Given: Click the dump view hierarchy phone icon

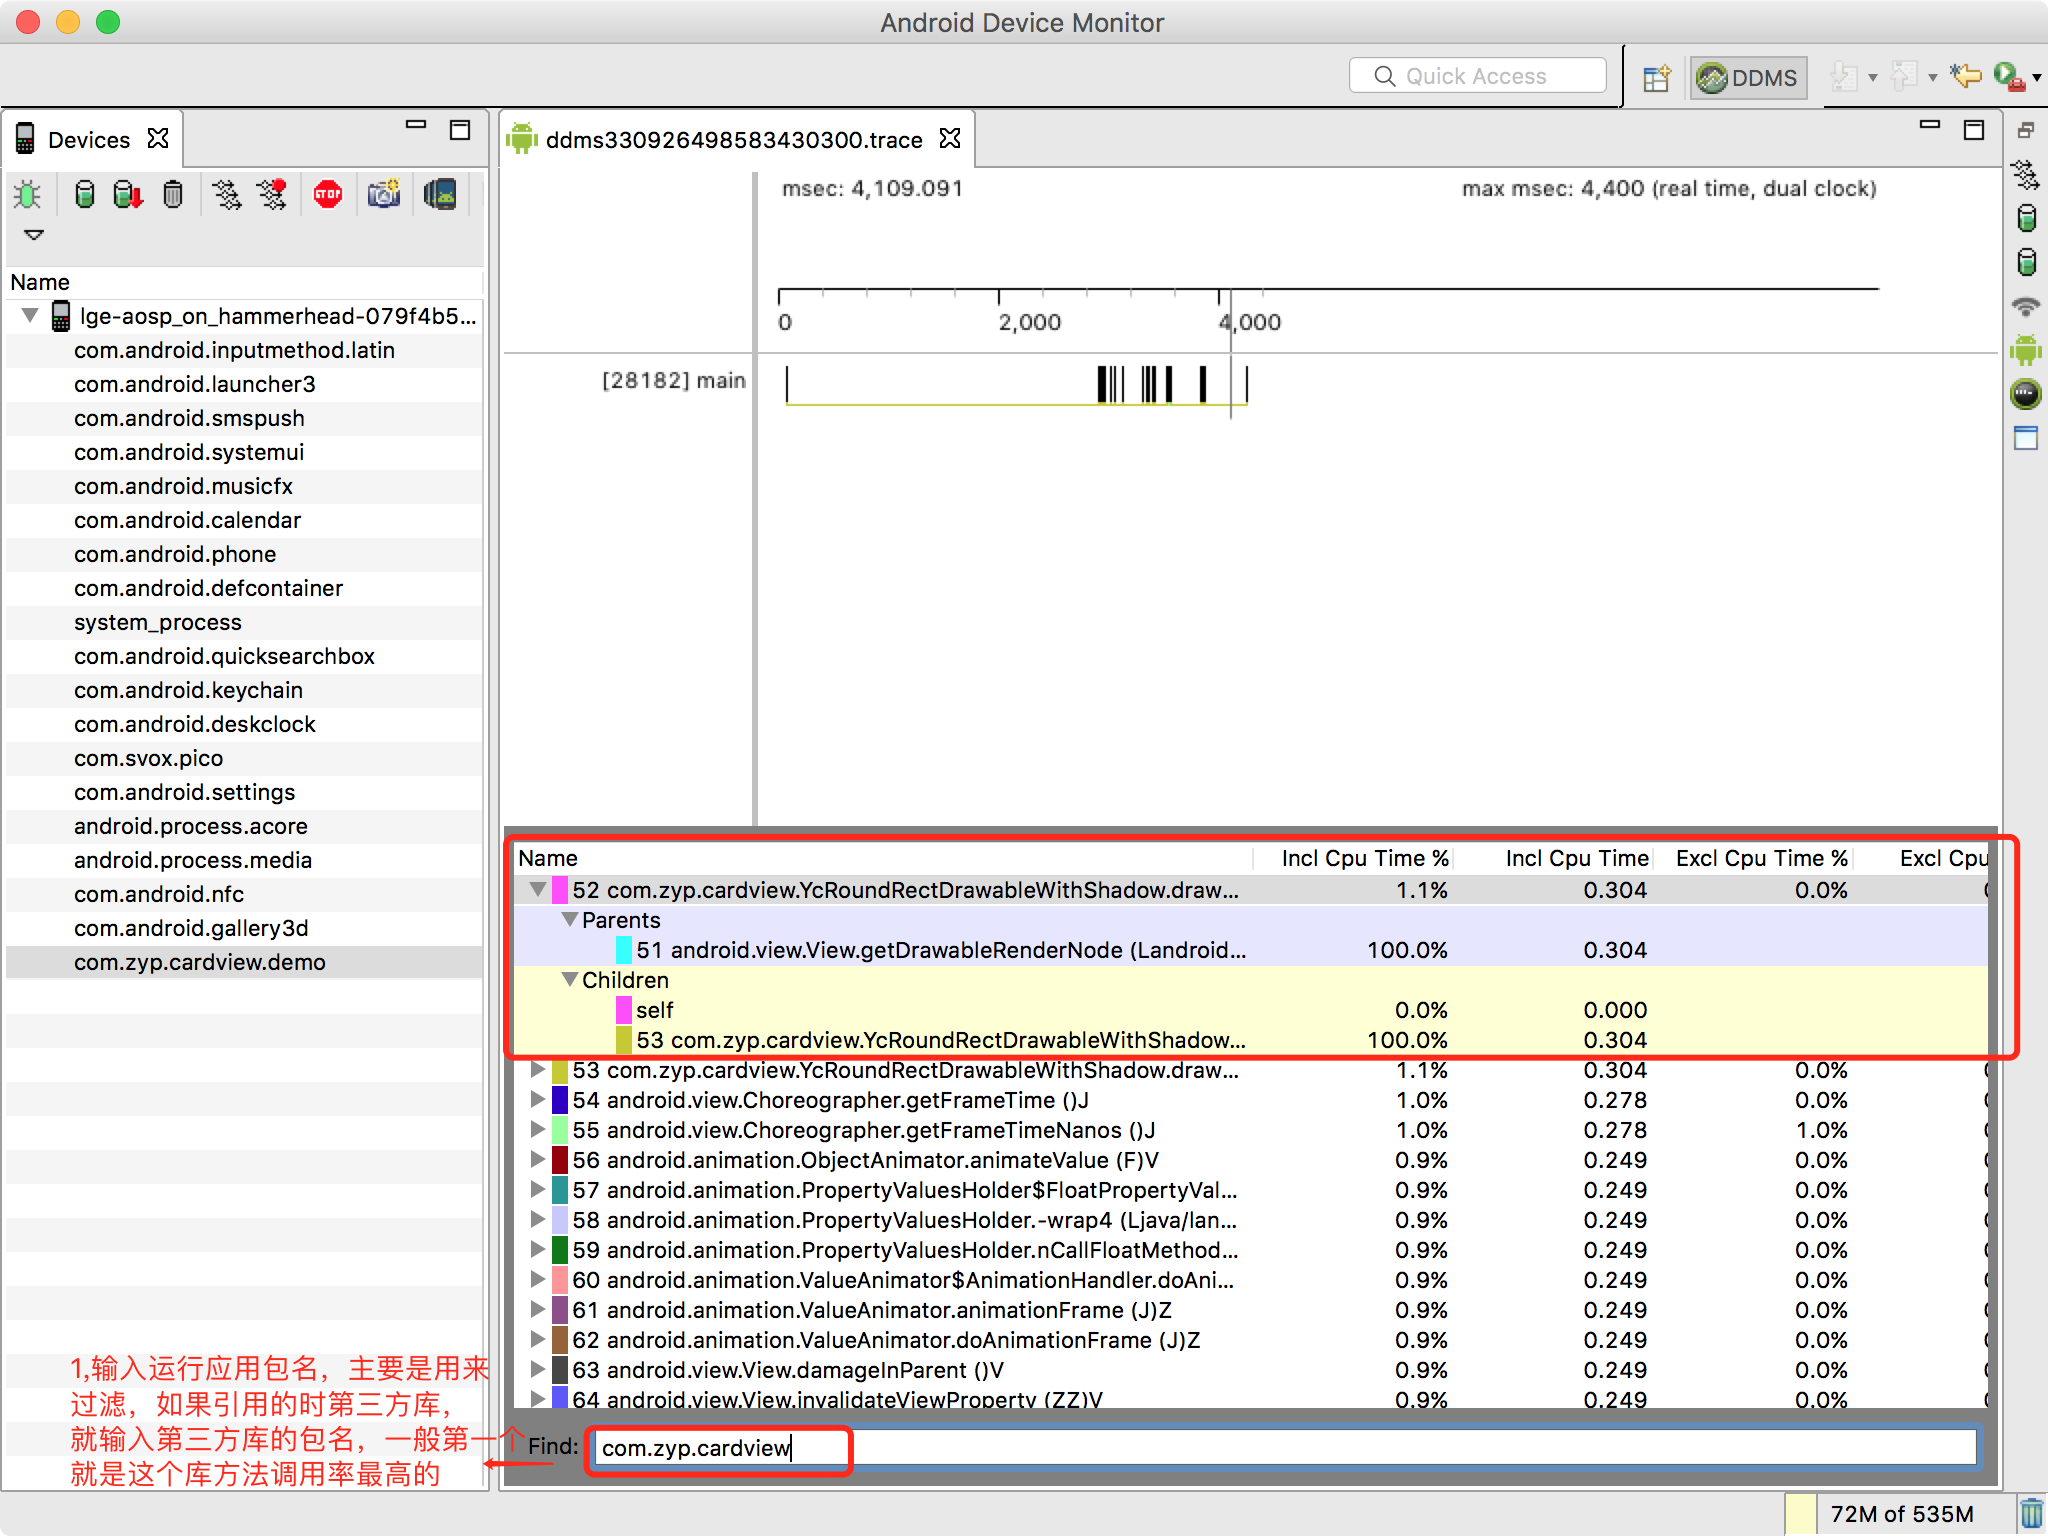Looking at the screenshot, I should [440, 194].
